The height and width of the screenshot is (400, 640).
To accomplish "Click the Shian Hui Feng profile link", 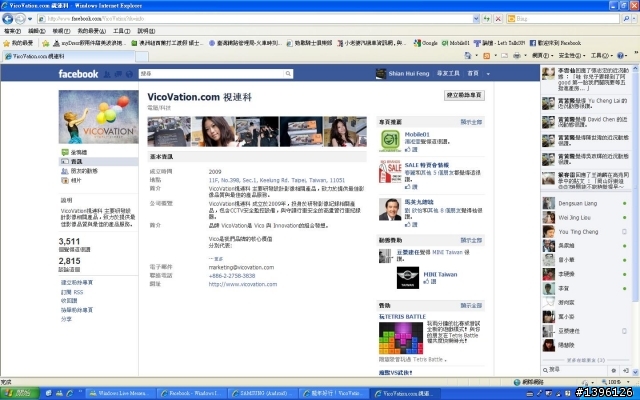I will [x=409, y=74].
